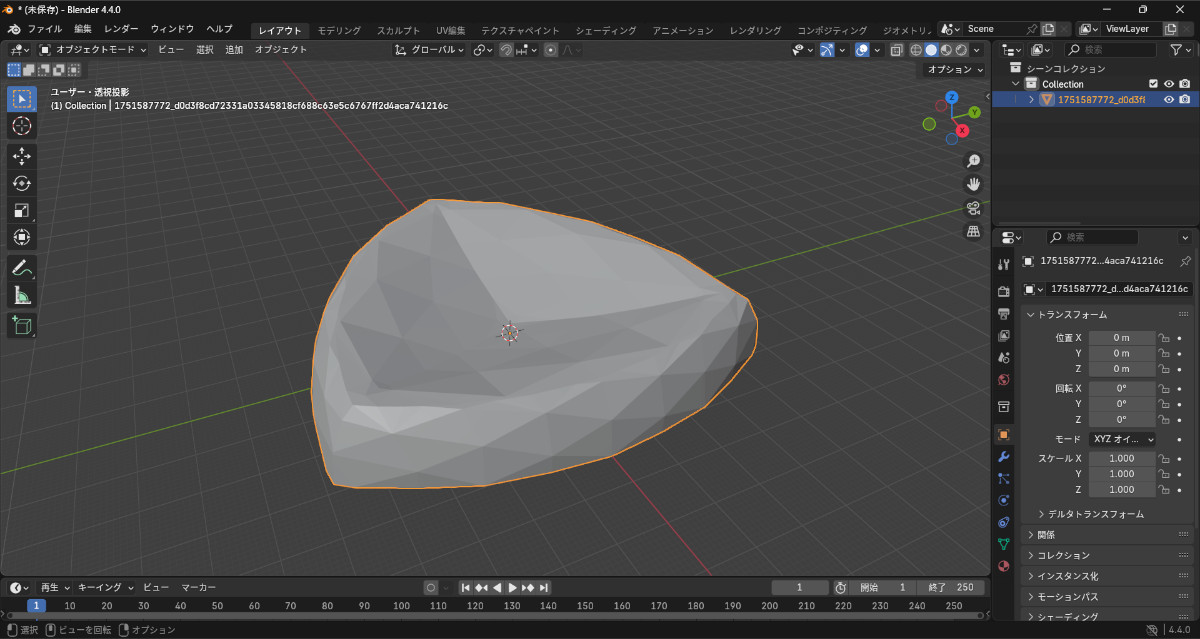Toggle render camera icon for Collection
The image size is (1200, 639).
1184,84
